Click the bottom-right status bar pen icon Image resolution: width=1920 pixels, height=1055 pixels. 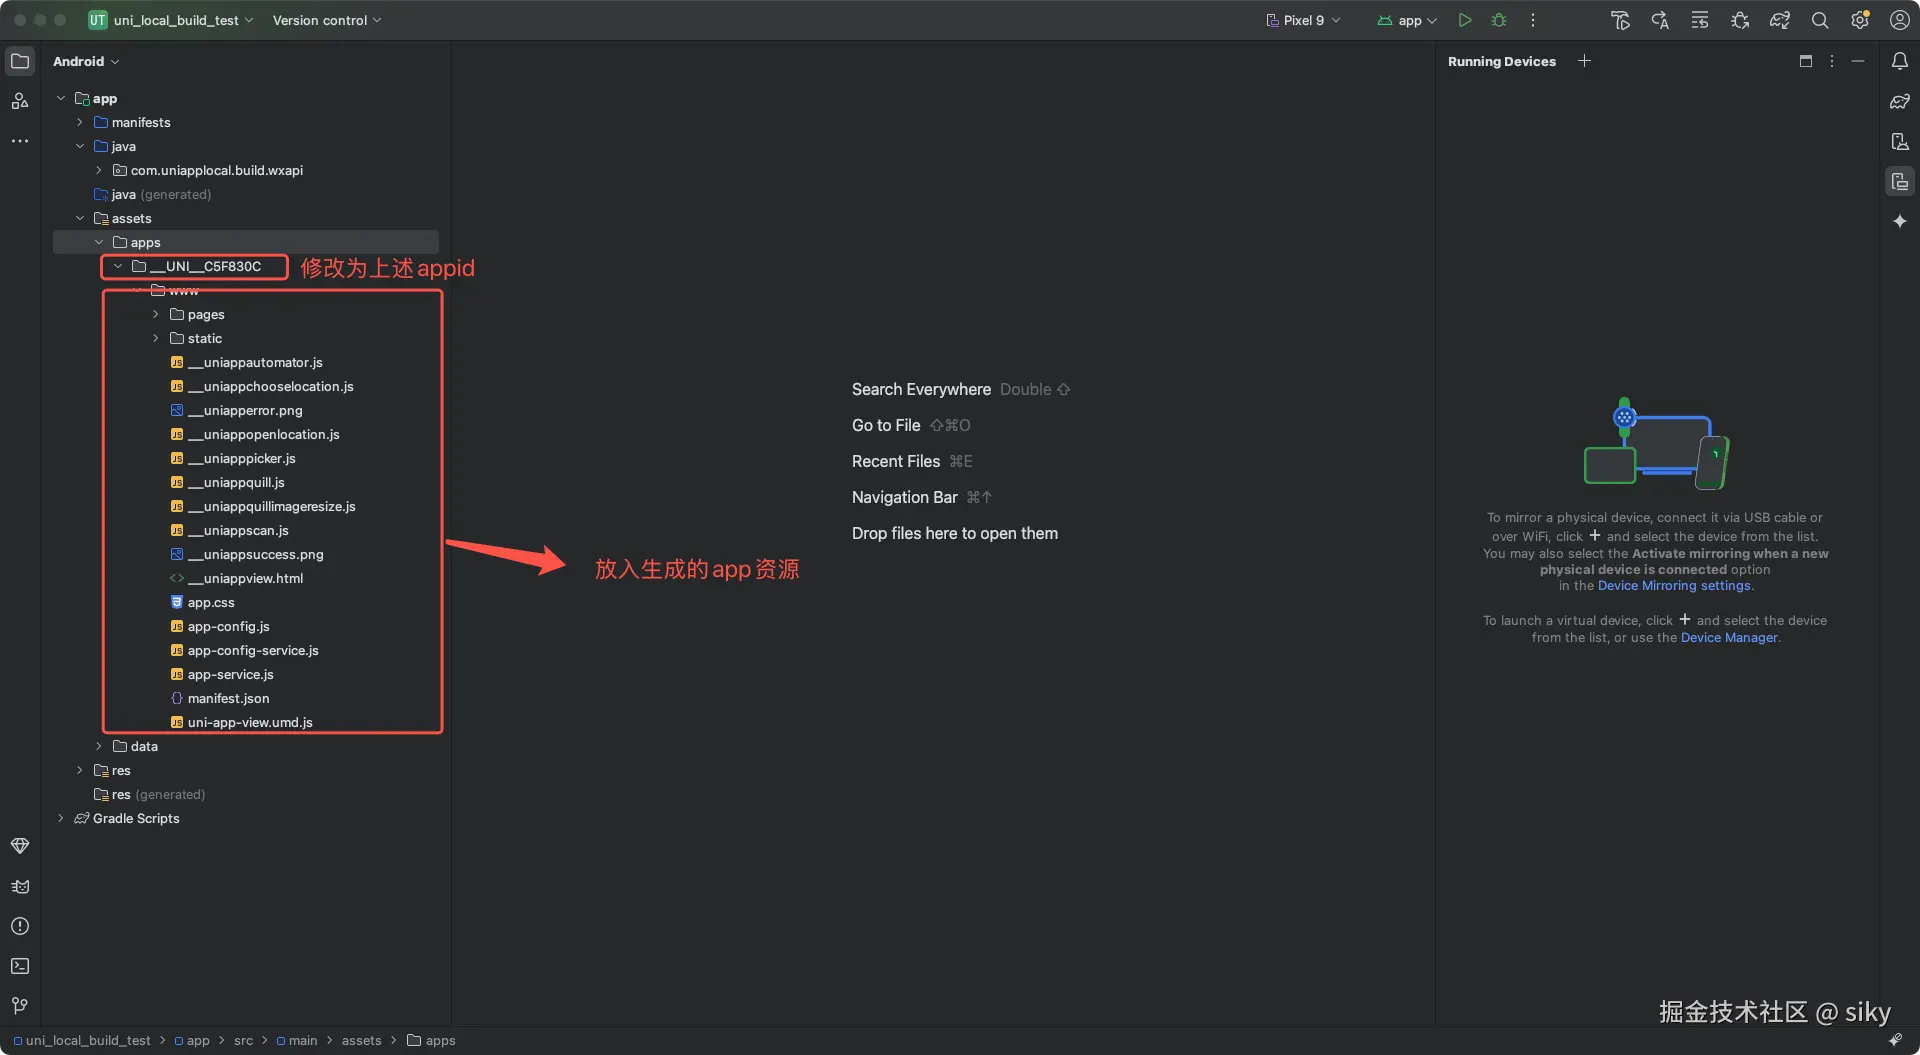pos(1895,1040)
